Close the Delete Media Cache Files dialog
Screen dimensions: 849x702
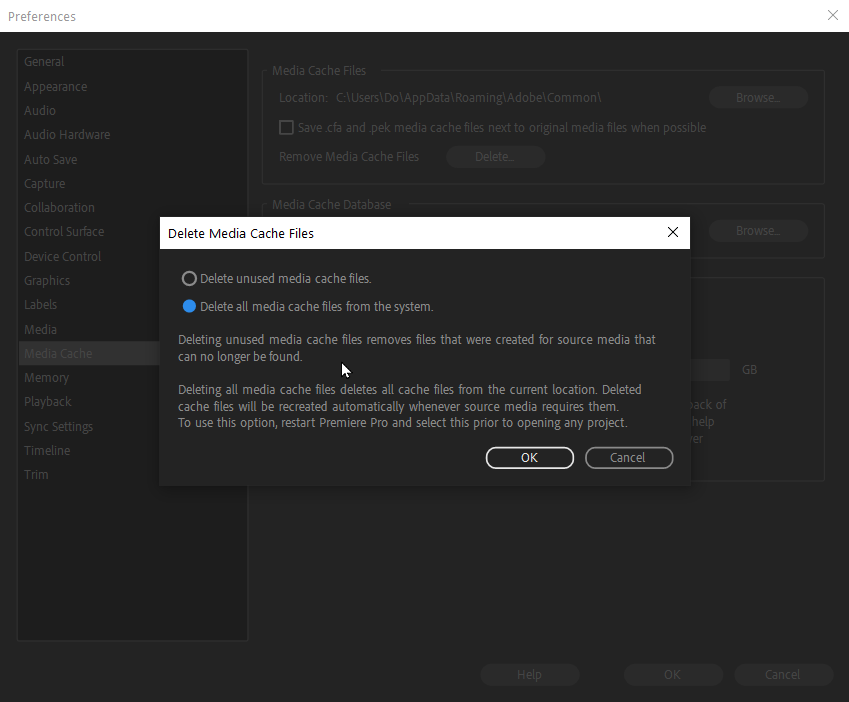coord(672,232)
